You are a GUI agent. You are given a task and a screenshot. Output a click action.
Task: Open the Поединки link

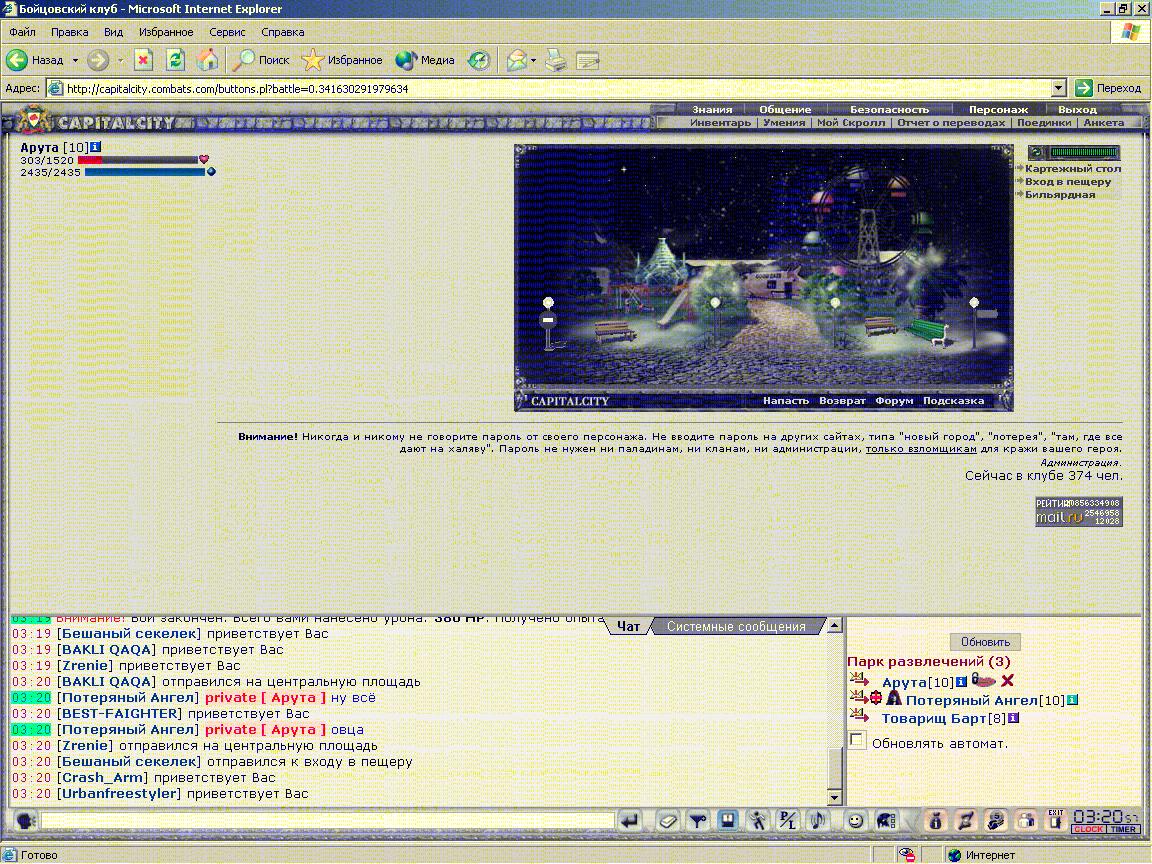coord(1044,123)
